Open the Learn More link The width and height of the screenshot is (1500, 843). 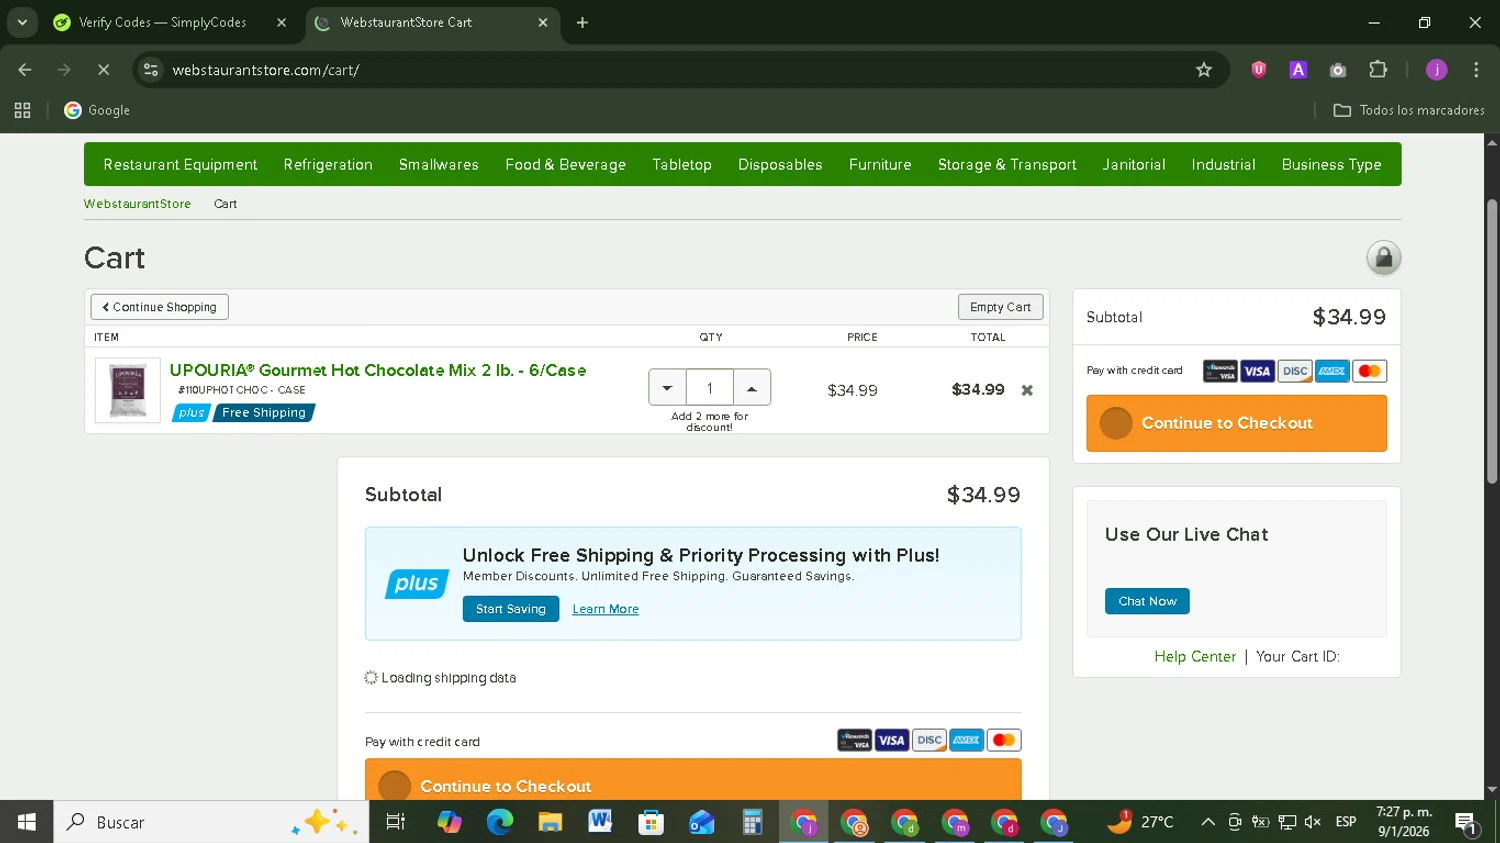coord(605,609)
